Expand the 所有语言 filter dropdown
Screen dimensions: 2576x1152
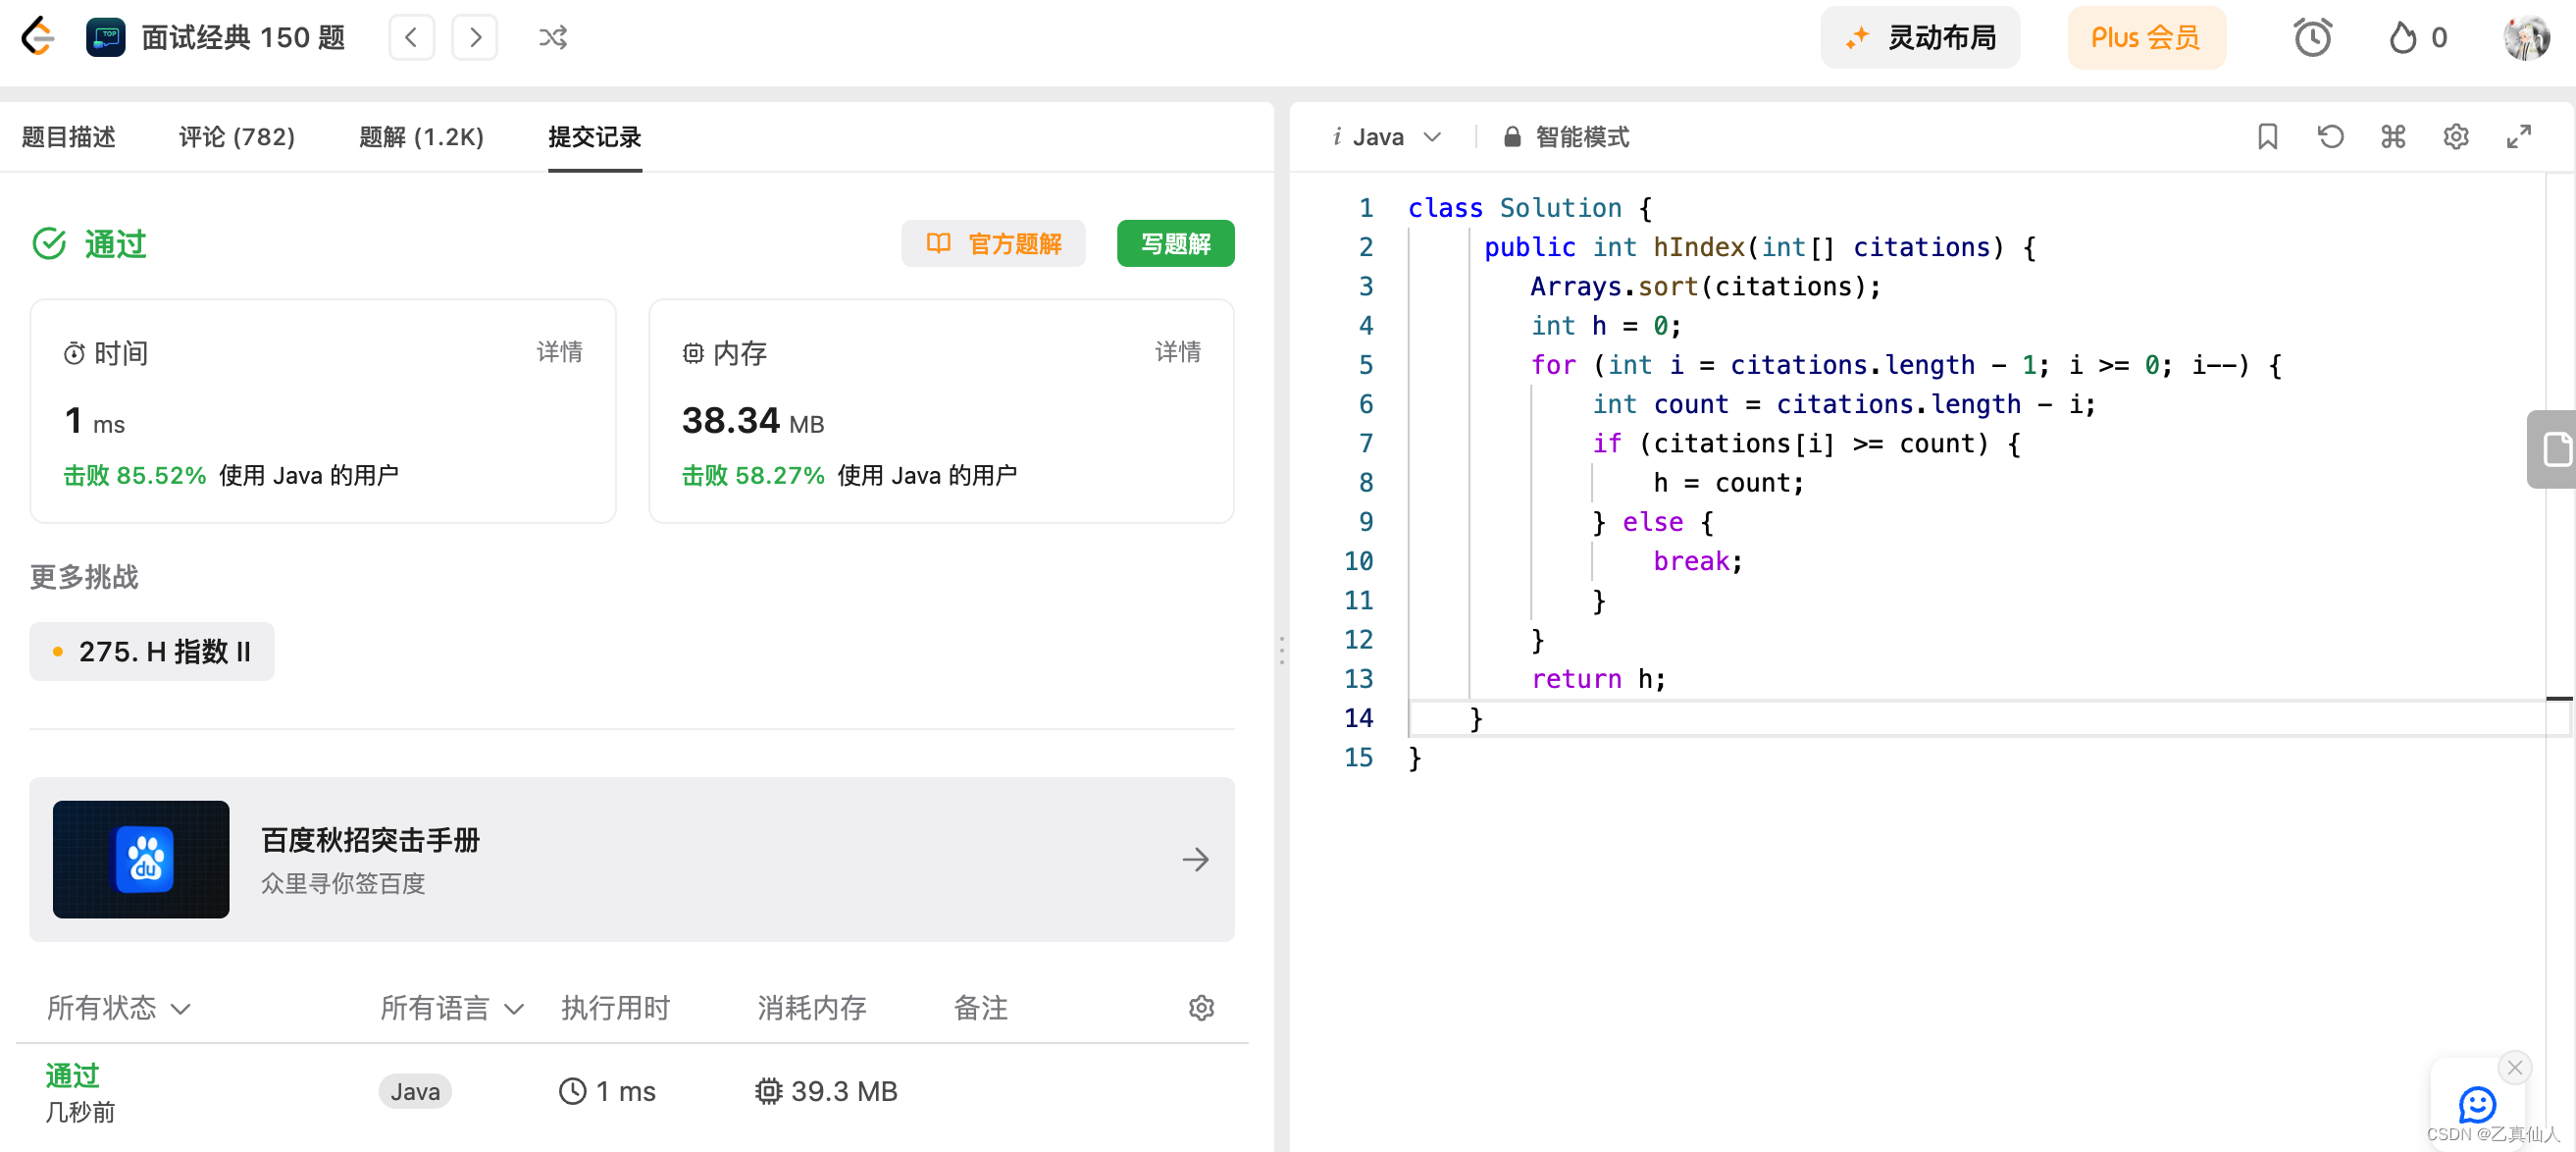point(452,1008)
